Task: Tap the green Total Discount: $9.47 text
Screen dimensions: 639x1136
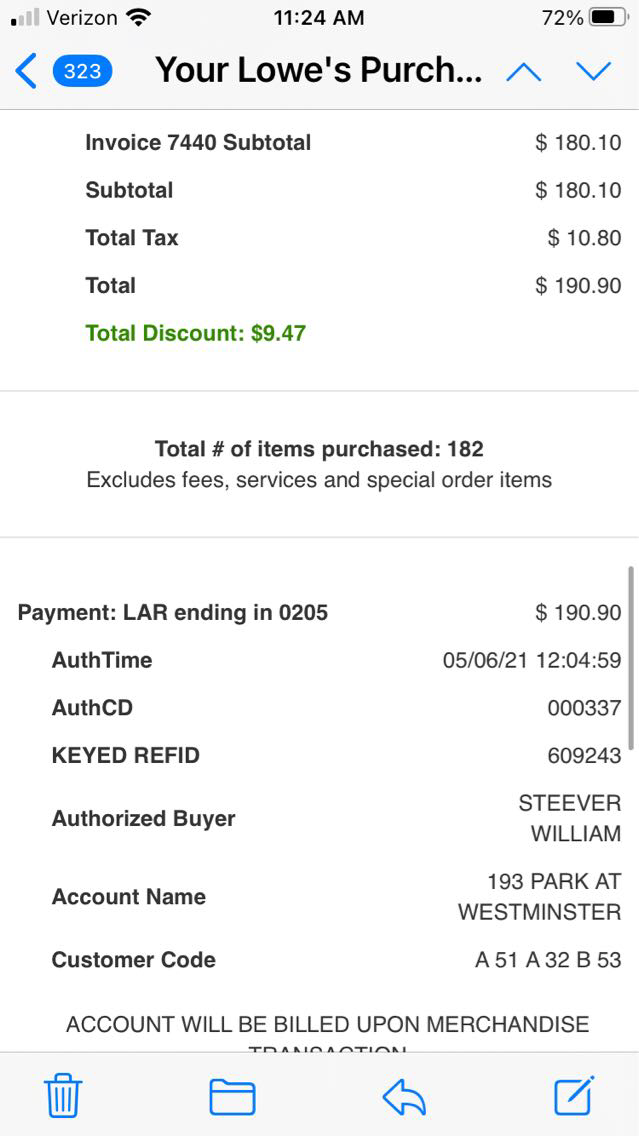Action: click(x=196, y=333)
